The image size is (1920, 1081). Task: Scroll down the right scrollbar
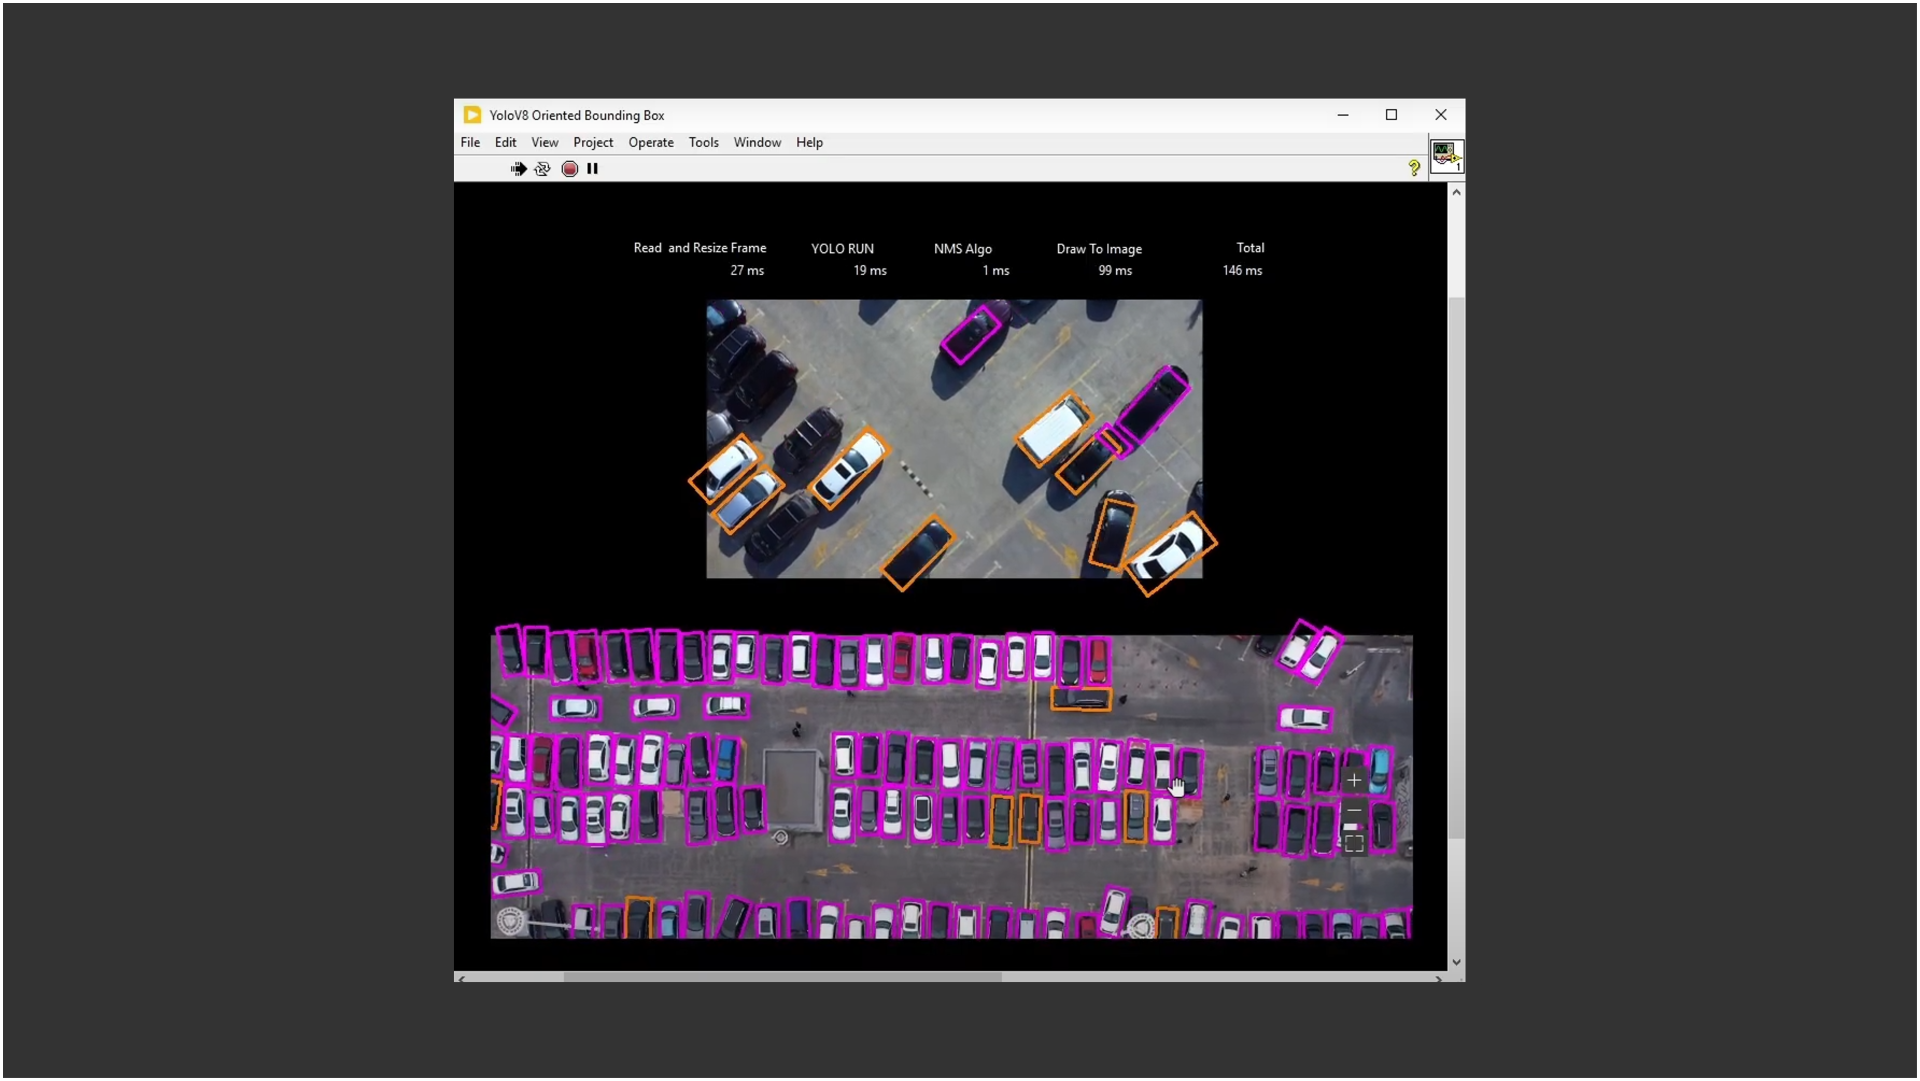point(1456,964)
